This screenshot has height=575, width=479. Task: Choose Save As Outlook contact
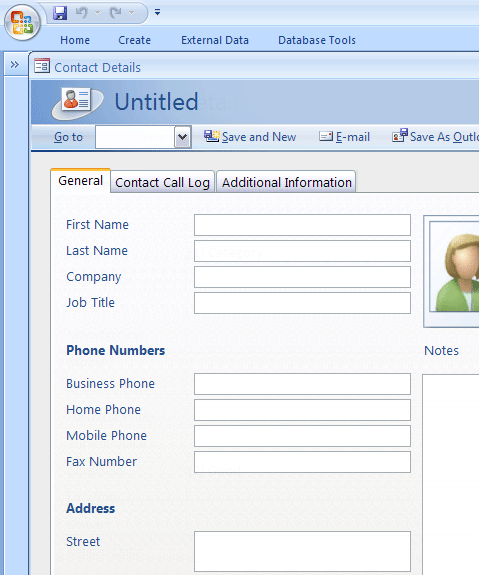click(x=444, y=137)
